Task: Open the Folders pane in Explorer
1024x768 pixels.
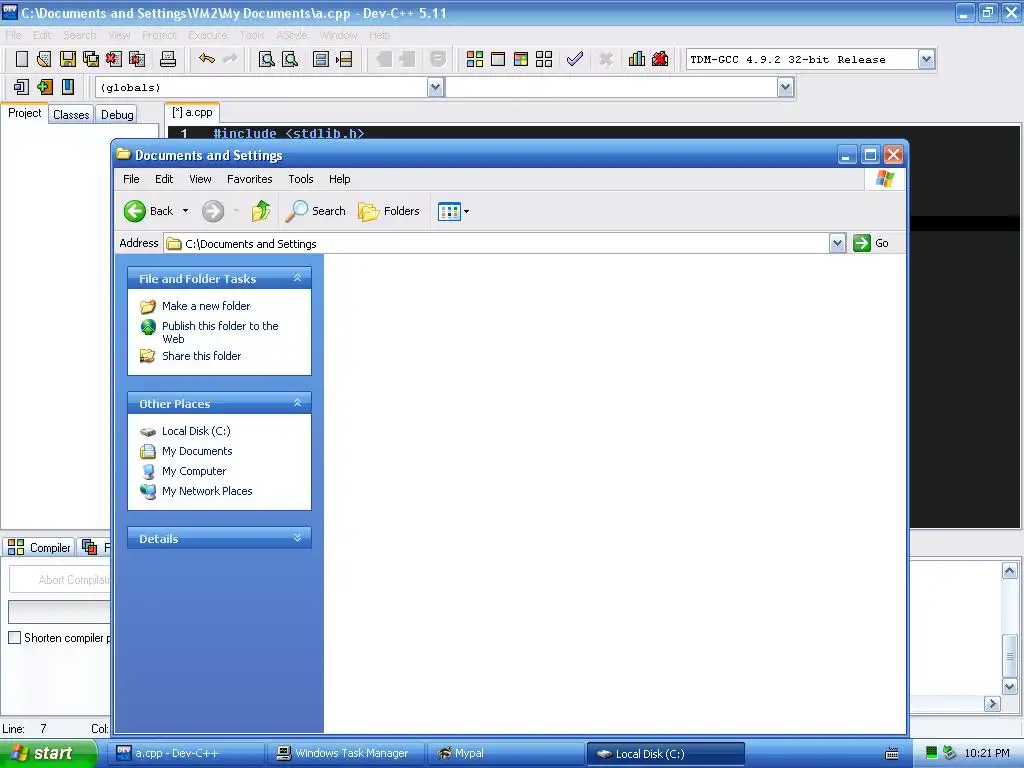Action: click(389, 211)
